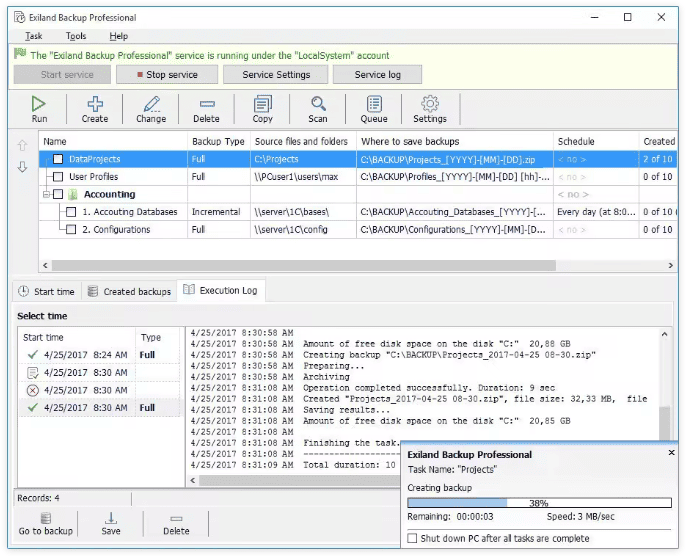This screenshot has width=686, height=556.
Task: Check the 1. Accouting Databases checkbox
Action: click(71, 212)
